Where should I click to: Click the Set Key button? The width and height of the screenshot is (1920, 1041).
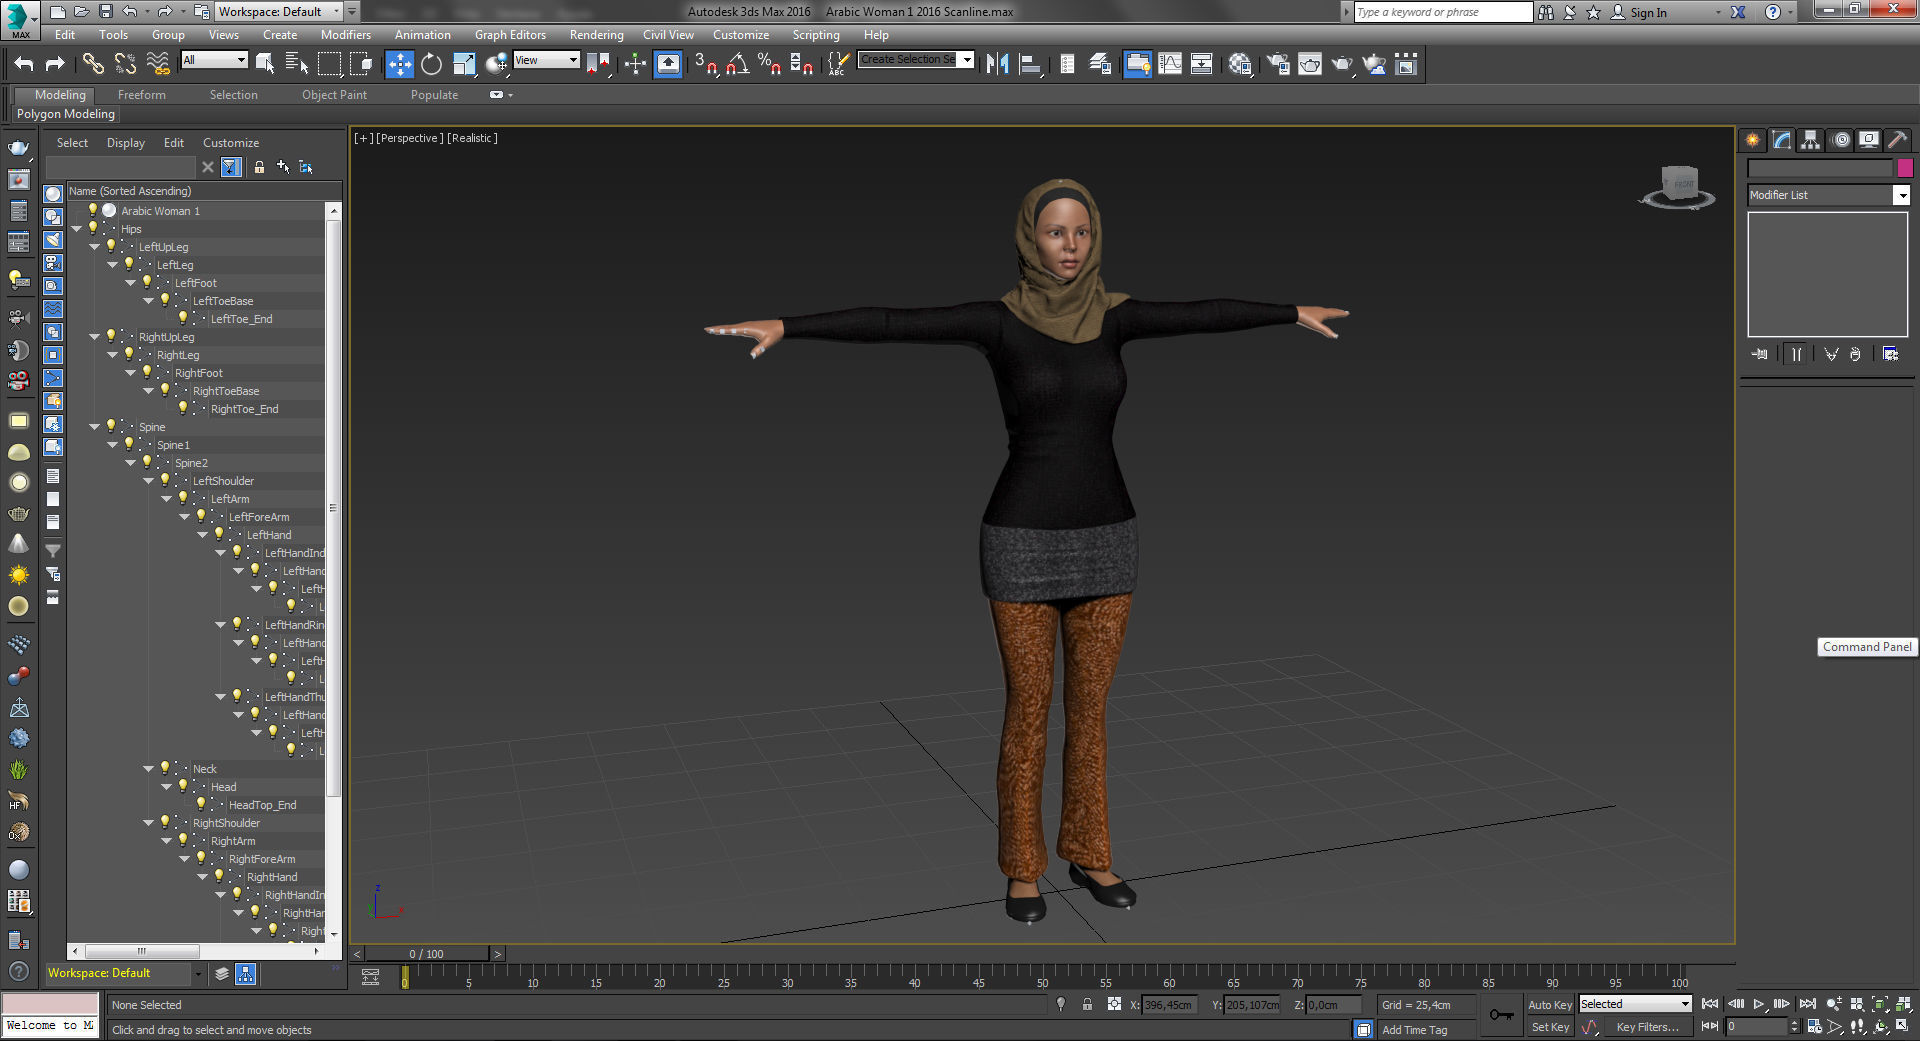[1549, 1027]
